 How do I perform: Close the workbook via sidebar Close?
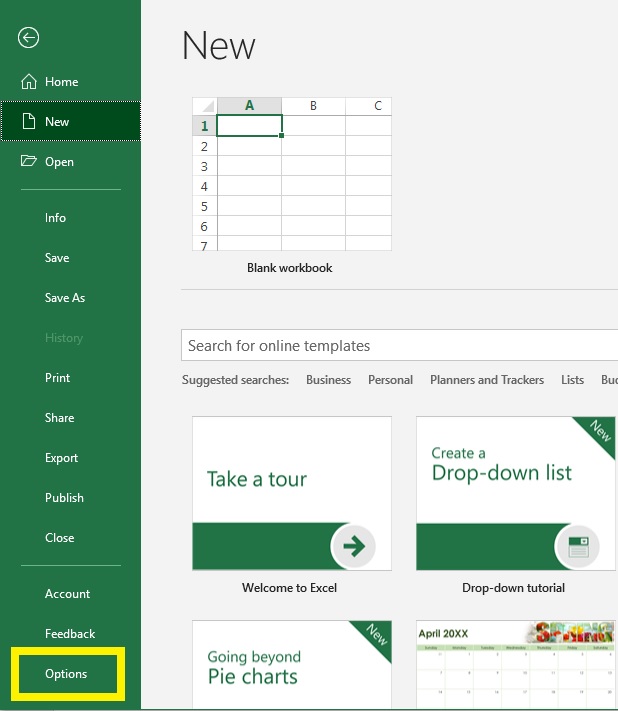tap(59, 538)
